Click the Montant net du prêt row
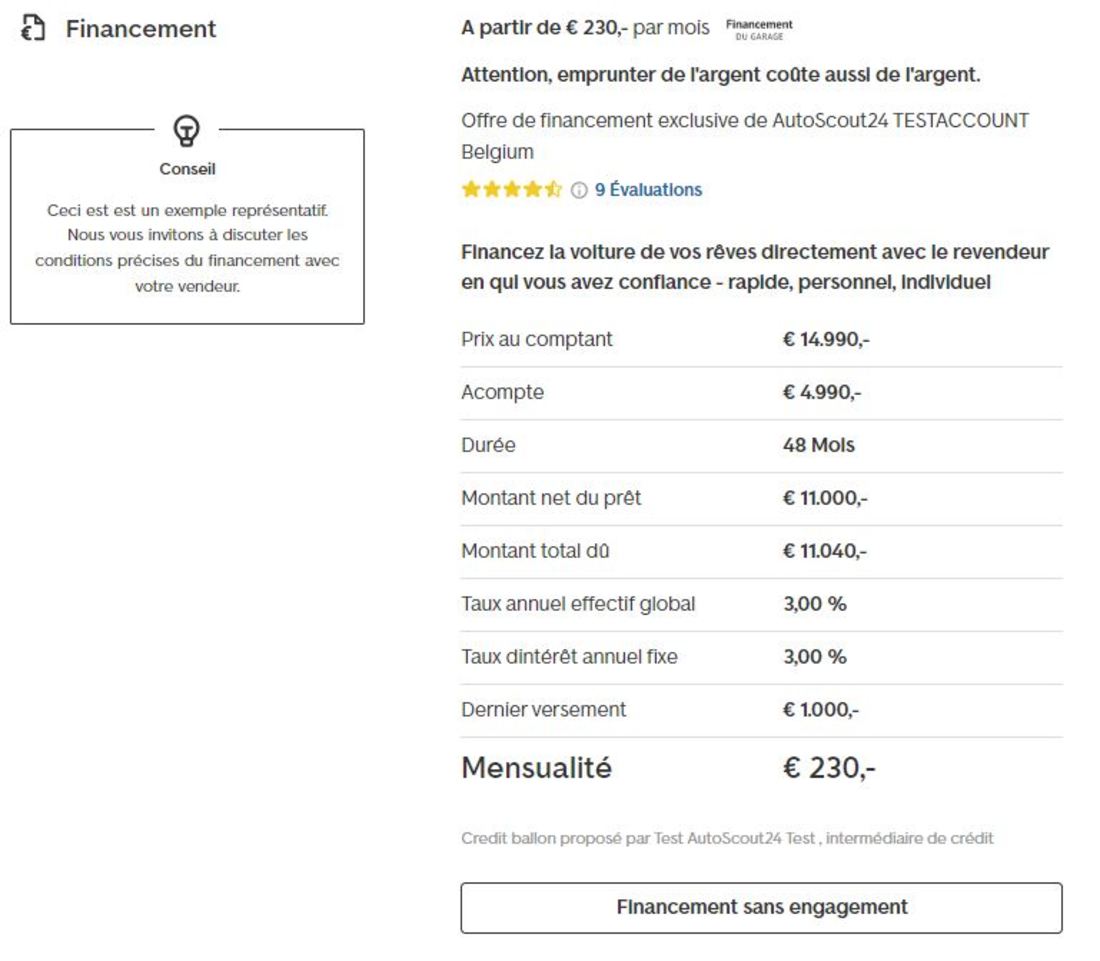 click(761, 499)
